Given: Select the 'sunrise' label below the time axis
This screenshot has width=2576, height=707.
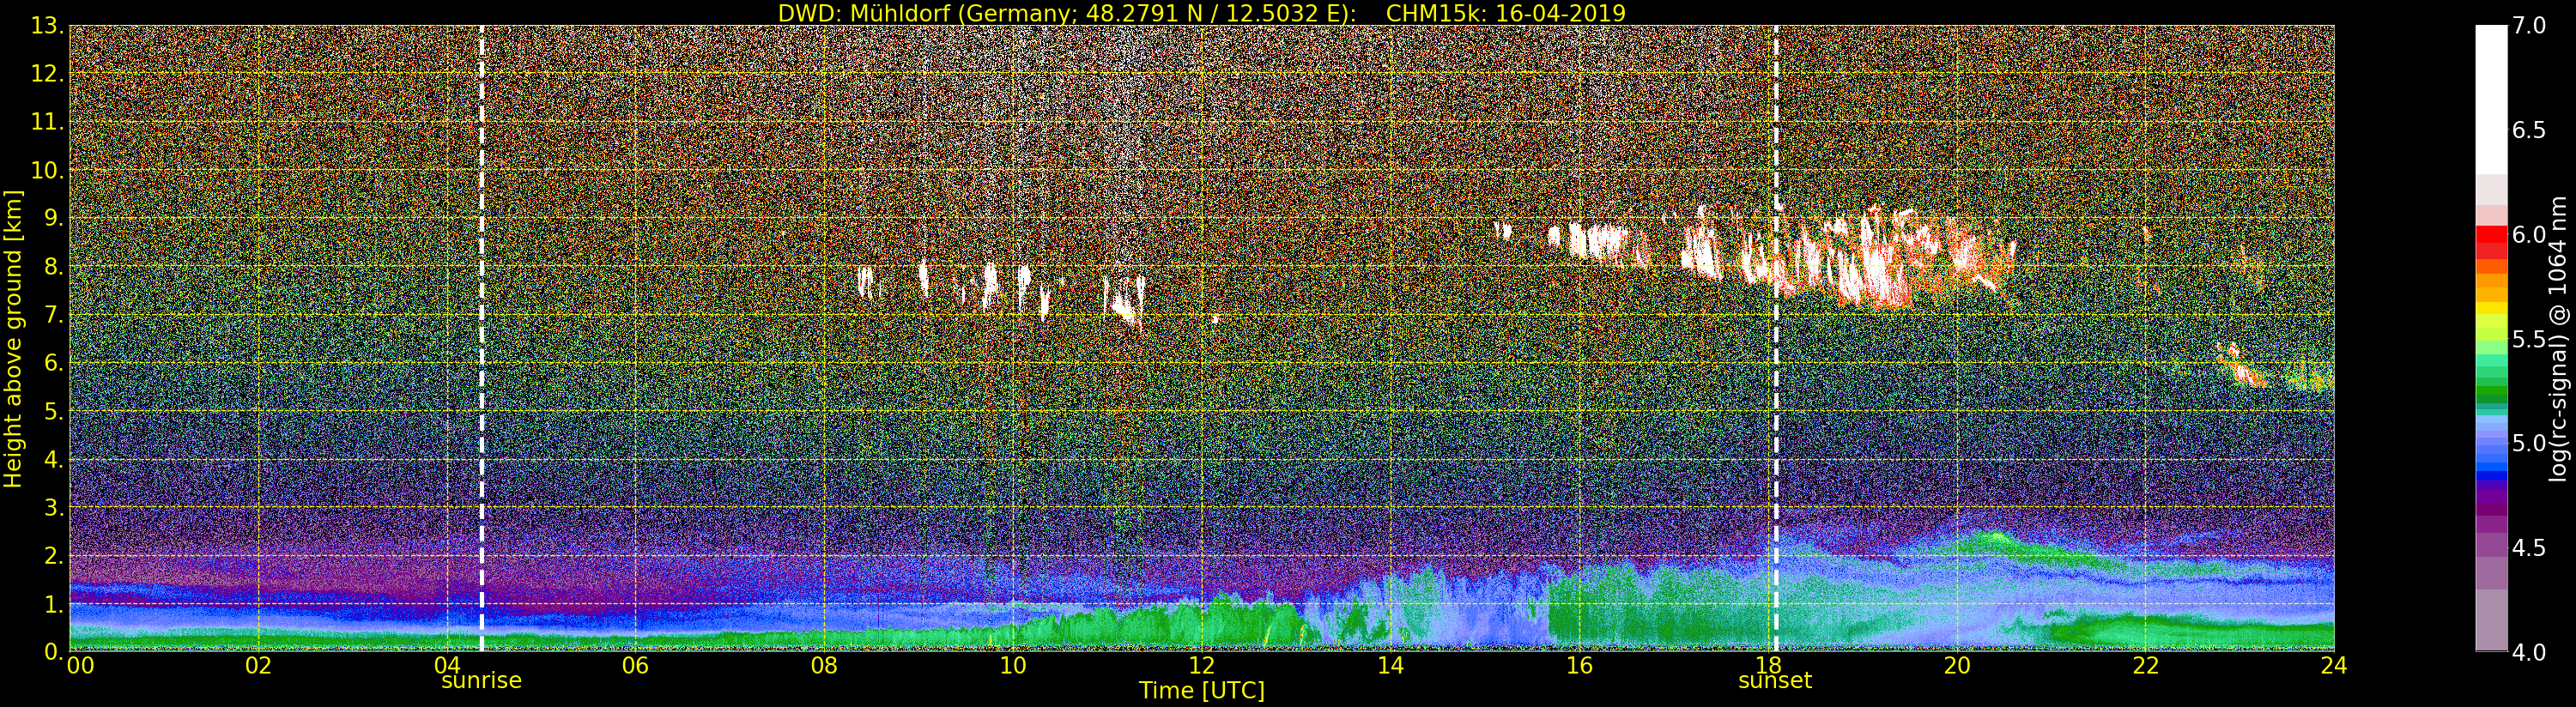Looking at the screenshot, I should coord(481,681).
